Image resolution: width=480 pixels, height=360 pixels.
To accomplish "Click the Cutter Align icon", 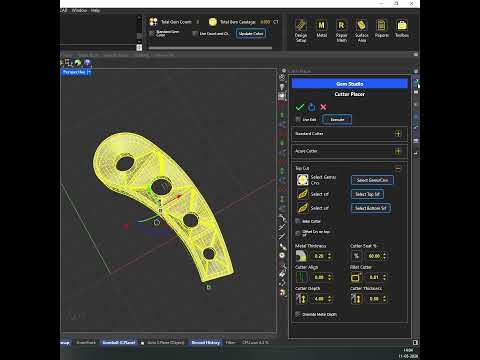I will pyautogui.click(x=301, y=277).
